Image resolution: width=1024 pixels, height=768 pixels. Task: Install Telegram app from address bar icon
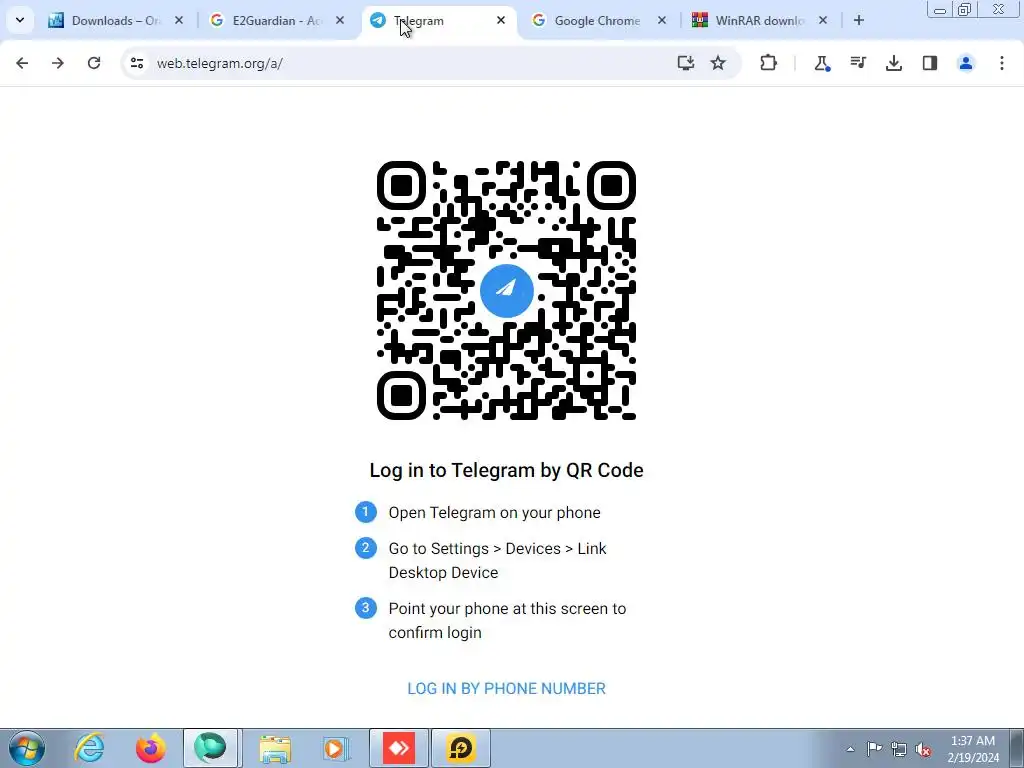click(686, 63)
